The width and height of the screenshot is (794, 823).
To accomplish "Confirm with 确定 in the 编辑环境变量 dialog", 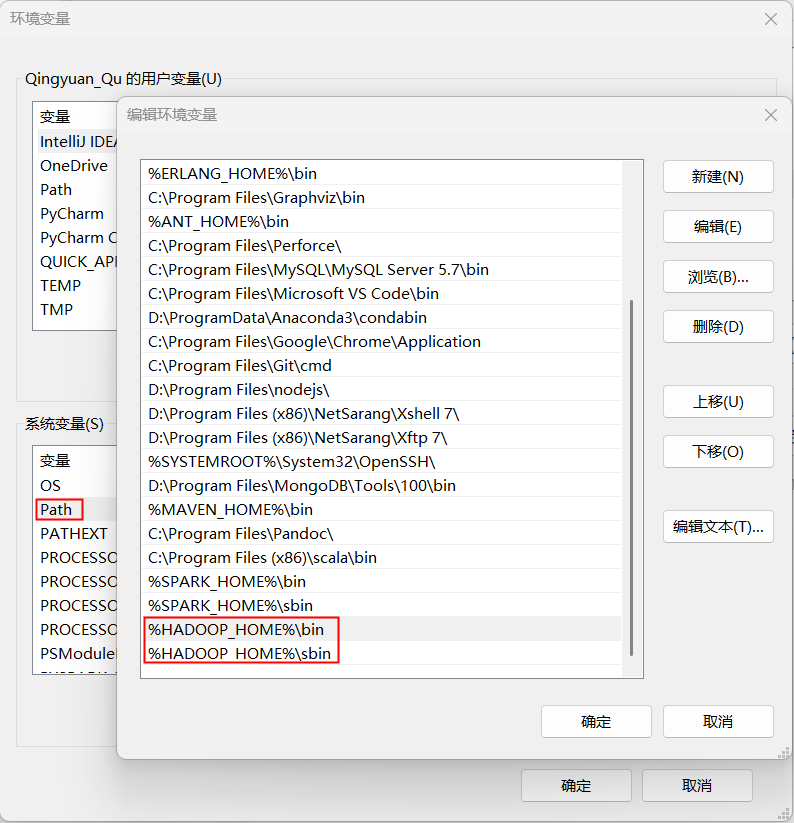I will (x=596, y=722).
